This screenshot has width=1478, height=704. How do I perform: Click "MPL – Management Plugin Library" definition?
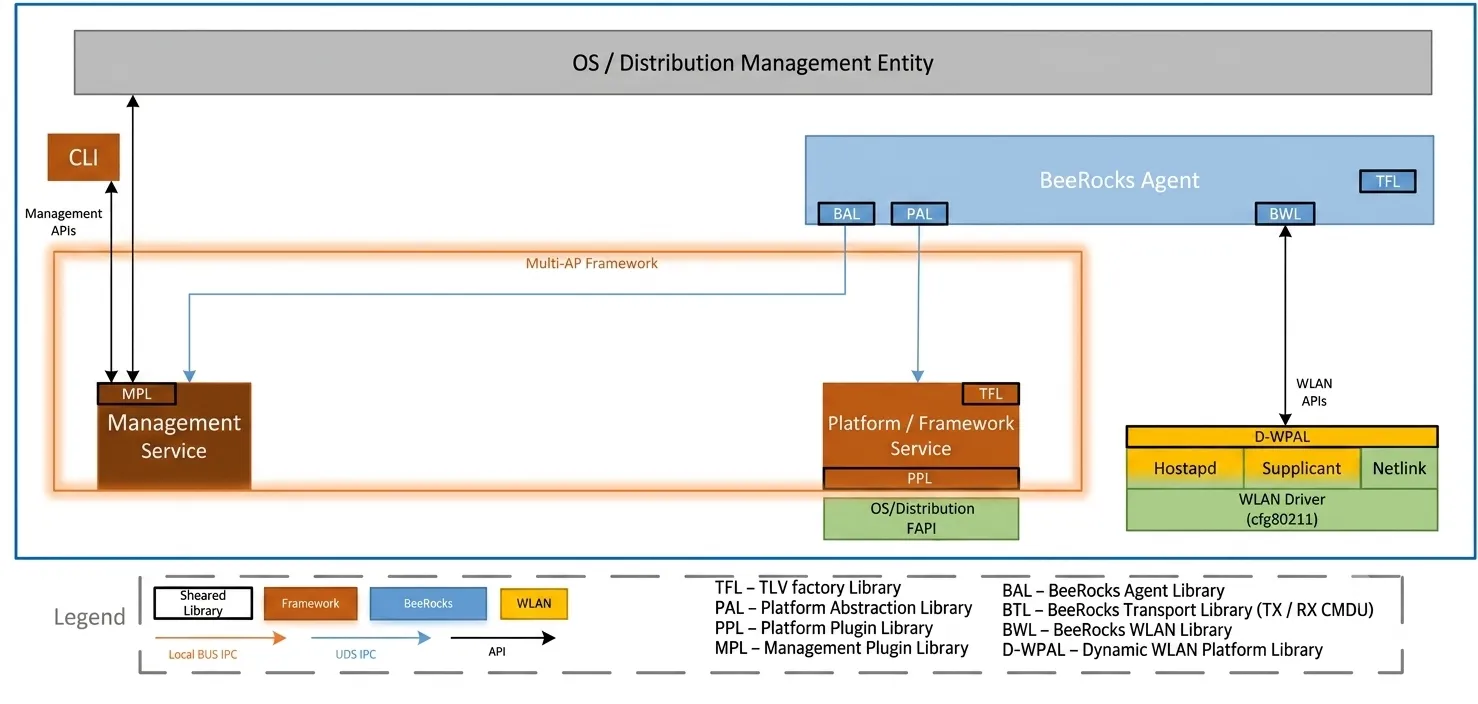[841, 648]
